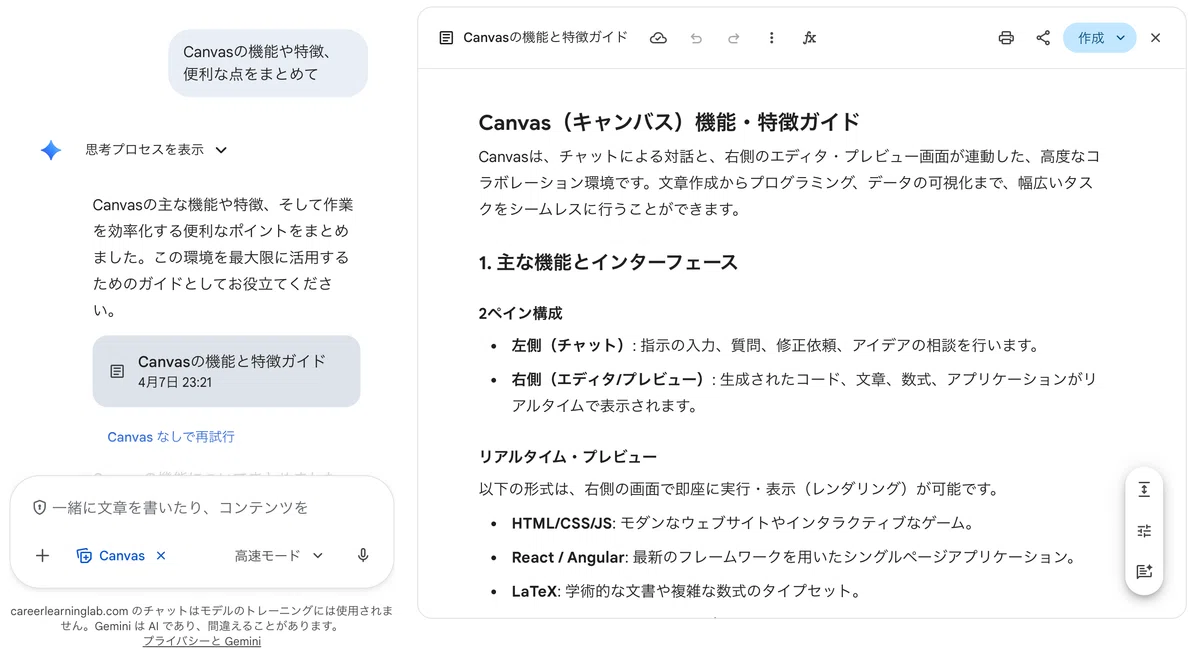This screenshot has width=1200, height=649.
Task: Click the Gemini sparkle icon
Action: click(51, 150)
